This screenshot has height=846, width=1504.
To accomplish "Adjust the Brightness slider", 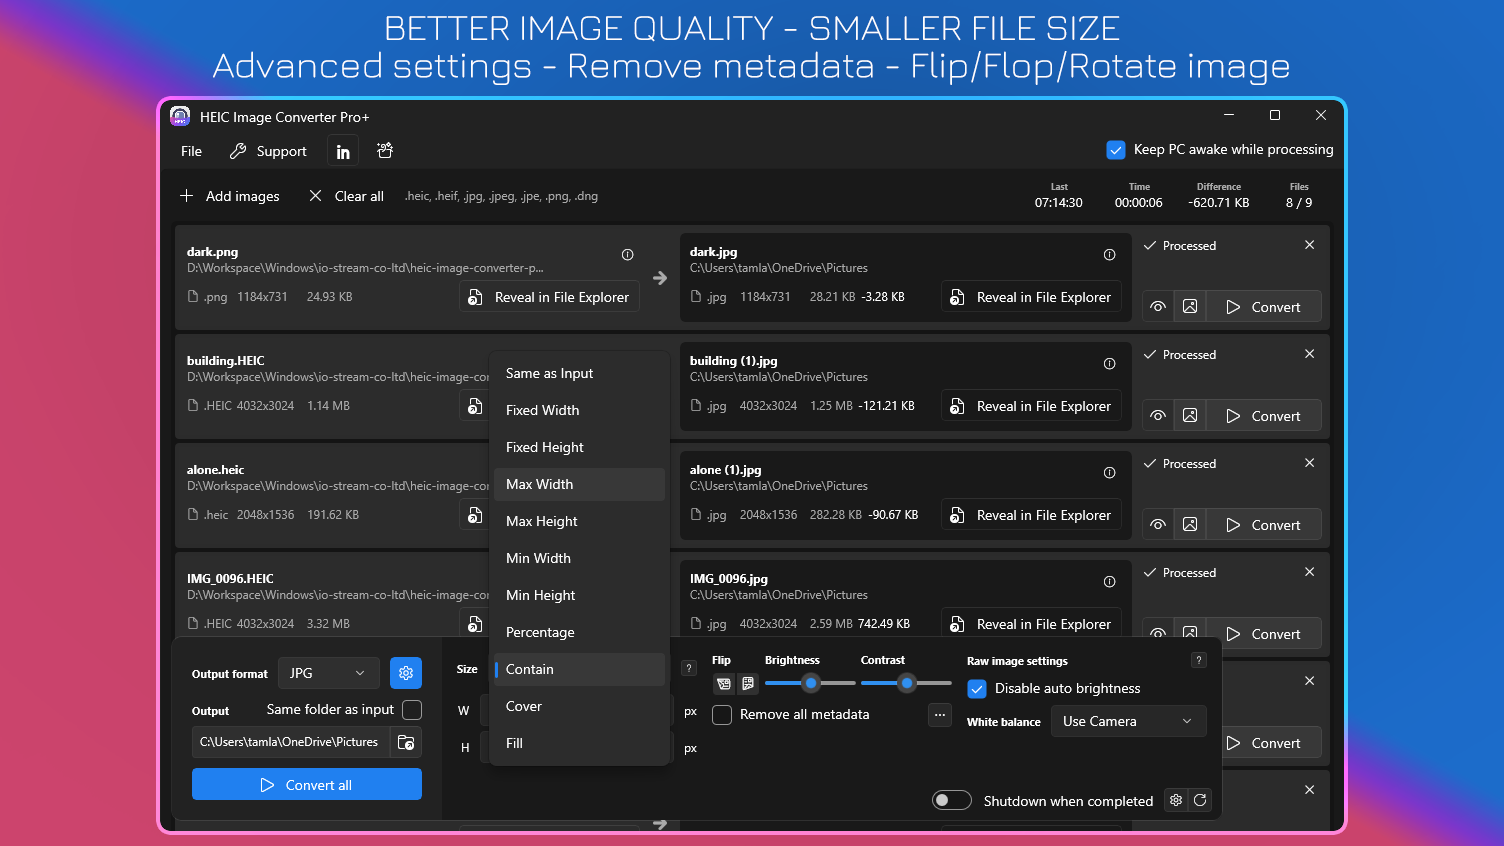I will coord(811,683).
